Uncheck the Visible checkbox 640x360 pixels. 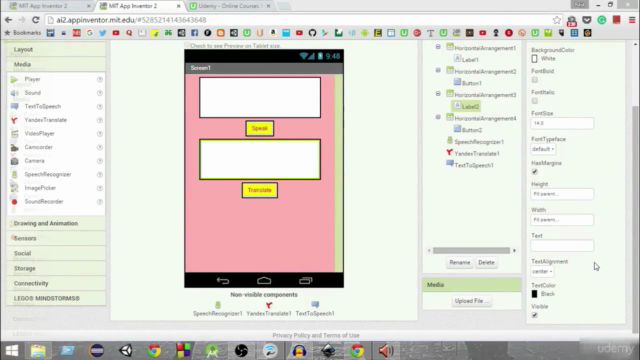tap(535, 315)
